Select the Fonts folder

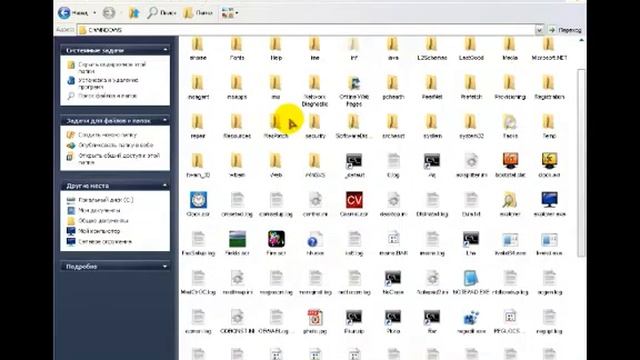pyautogui.click(x=237, y=48)
